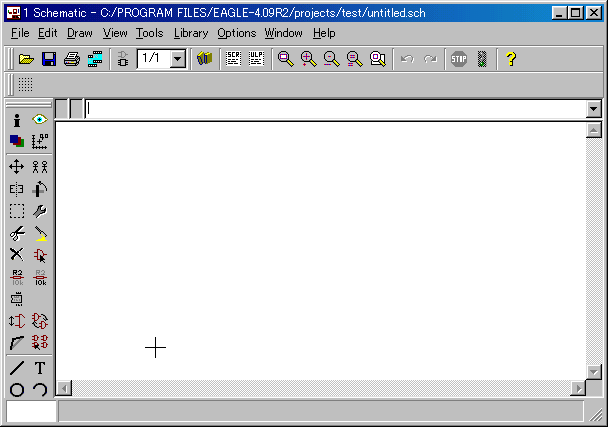Click the Print icon
The width and height of the screenshot is (608, 427).
pyautogui.click(x=72, y=59)
